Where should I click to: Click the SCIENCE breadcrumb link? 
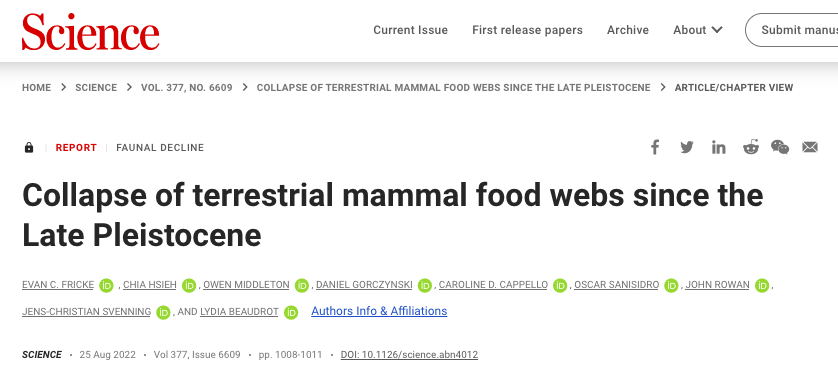96,88
